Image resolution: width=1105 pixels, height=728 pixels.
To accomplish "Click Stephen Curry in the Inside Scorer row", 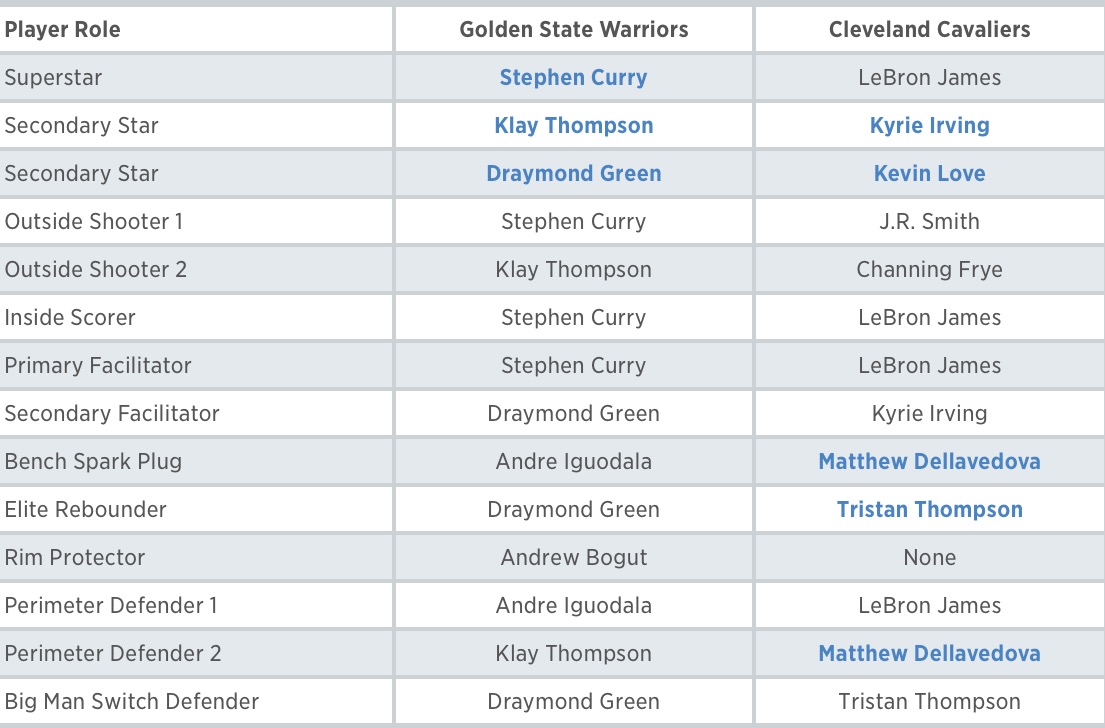I will (x=573, y=318).
